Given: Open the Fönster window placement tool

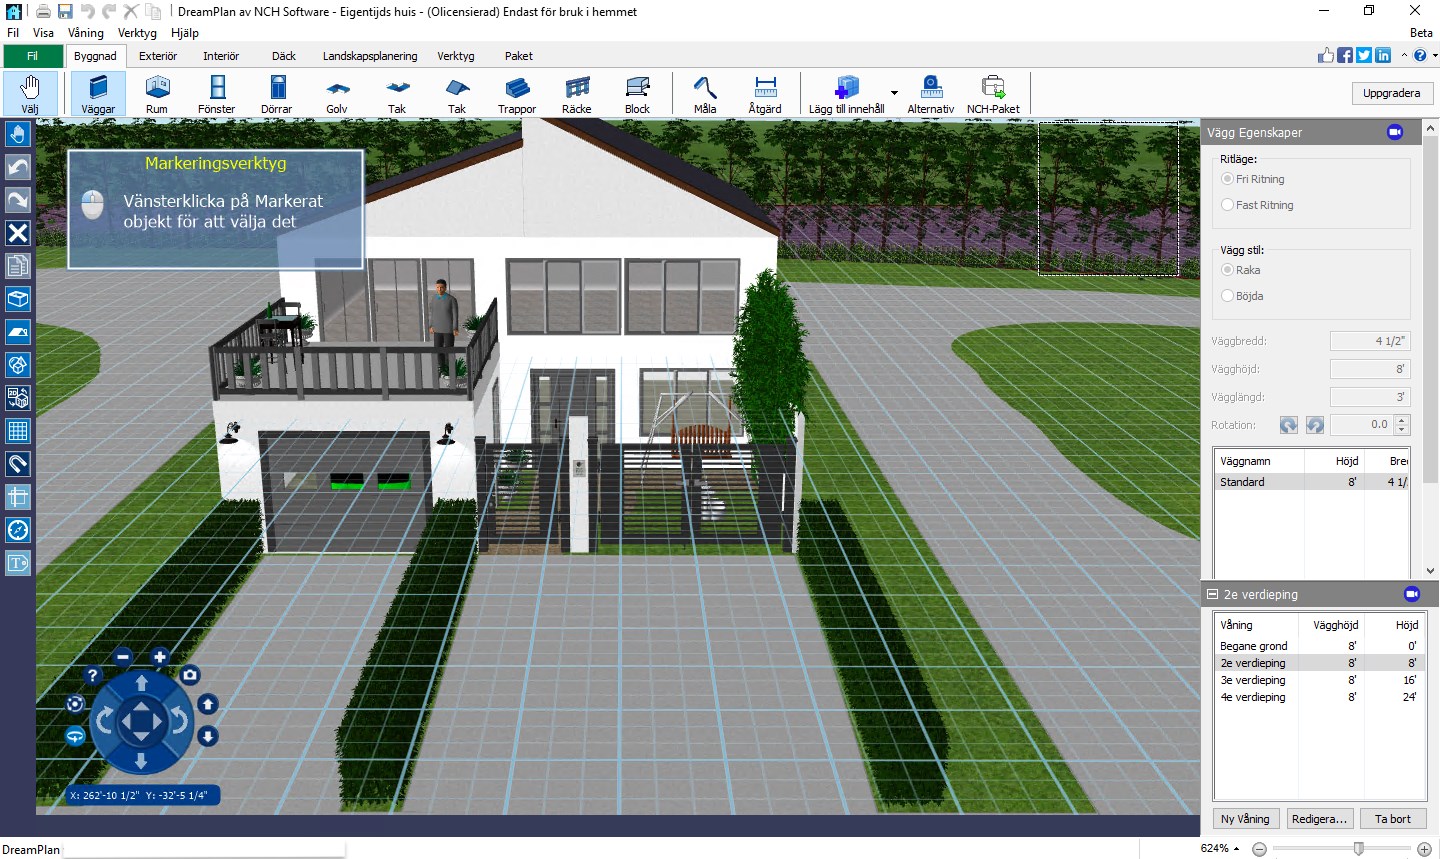Looking at the screenshot, I should point(216,93).
